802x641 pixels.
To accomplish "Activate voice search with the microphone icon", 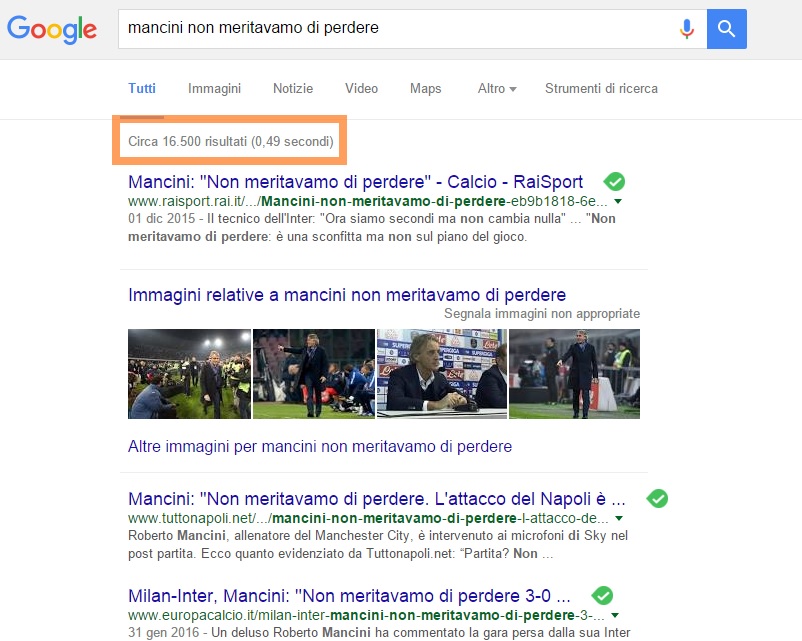I will (687, 29).
